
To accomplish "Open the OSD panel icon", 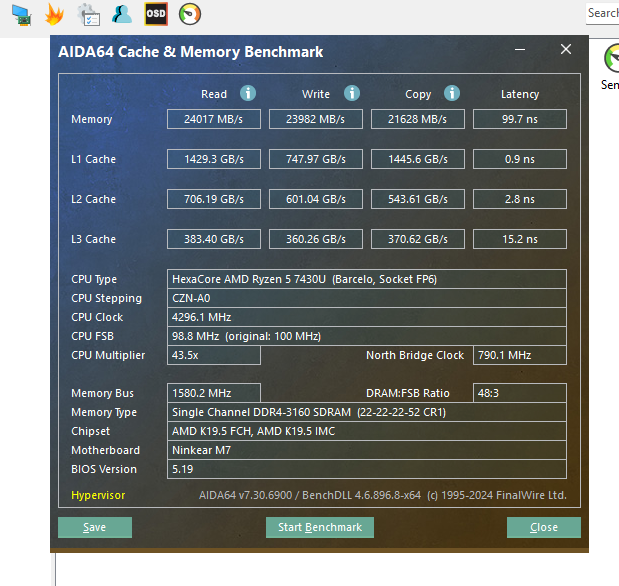I will pos(155,14).
